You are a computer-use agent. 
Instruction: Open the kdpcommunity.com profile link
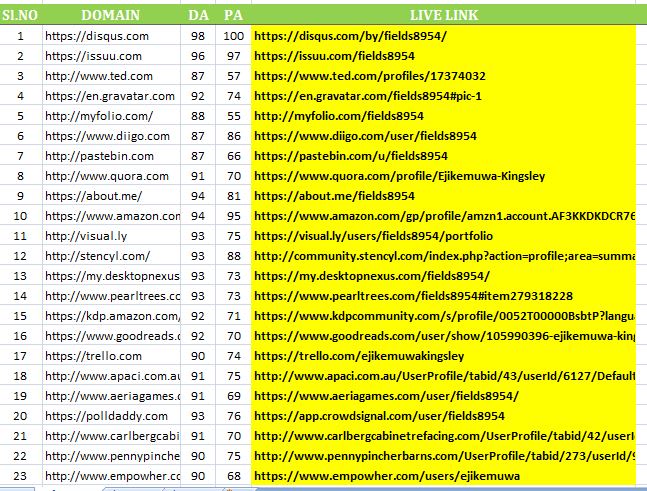445,316
